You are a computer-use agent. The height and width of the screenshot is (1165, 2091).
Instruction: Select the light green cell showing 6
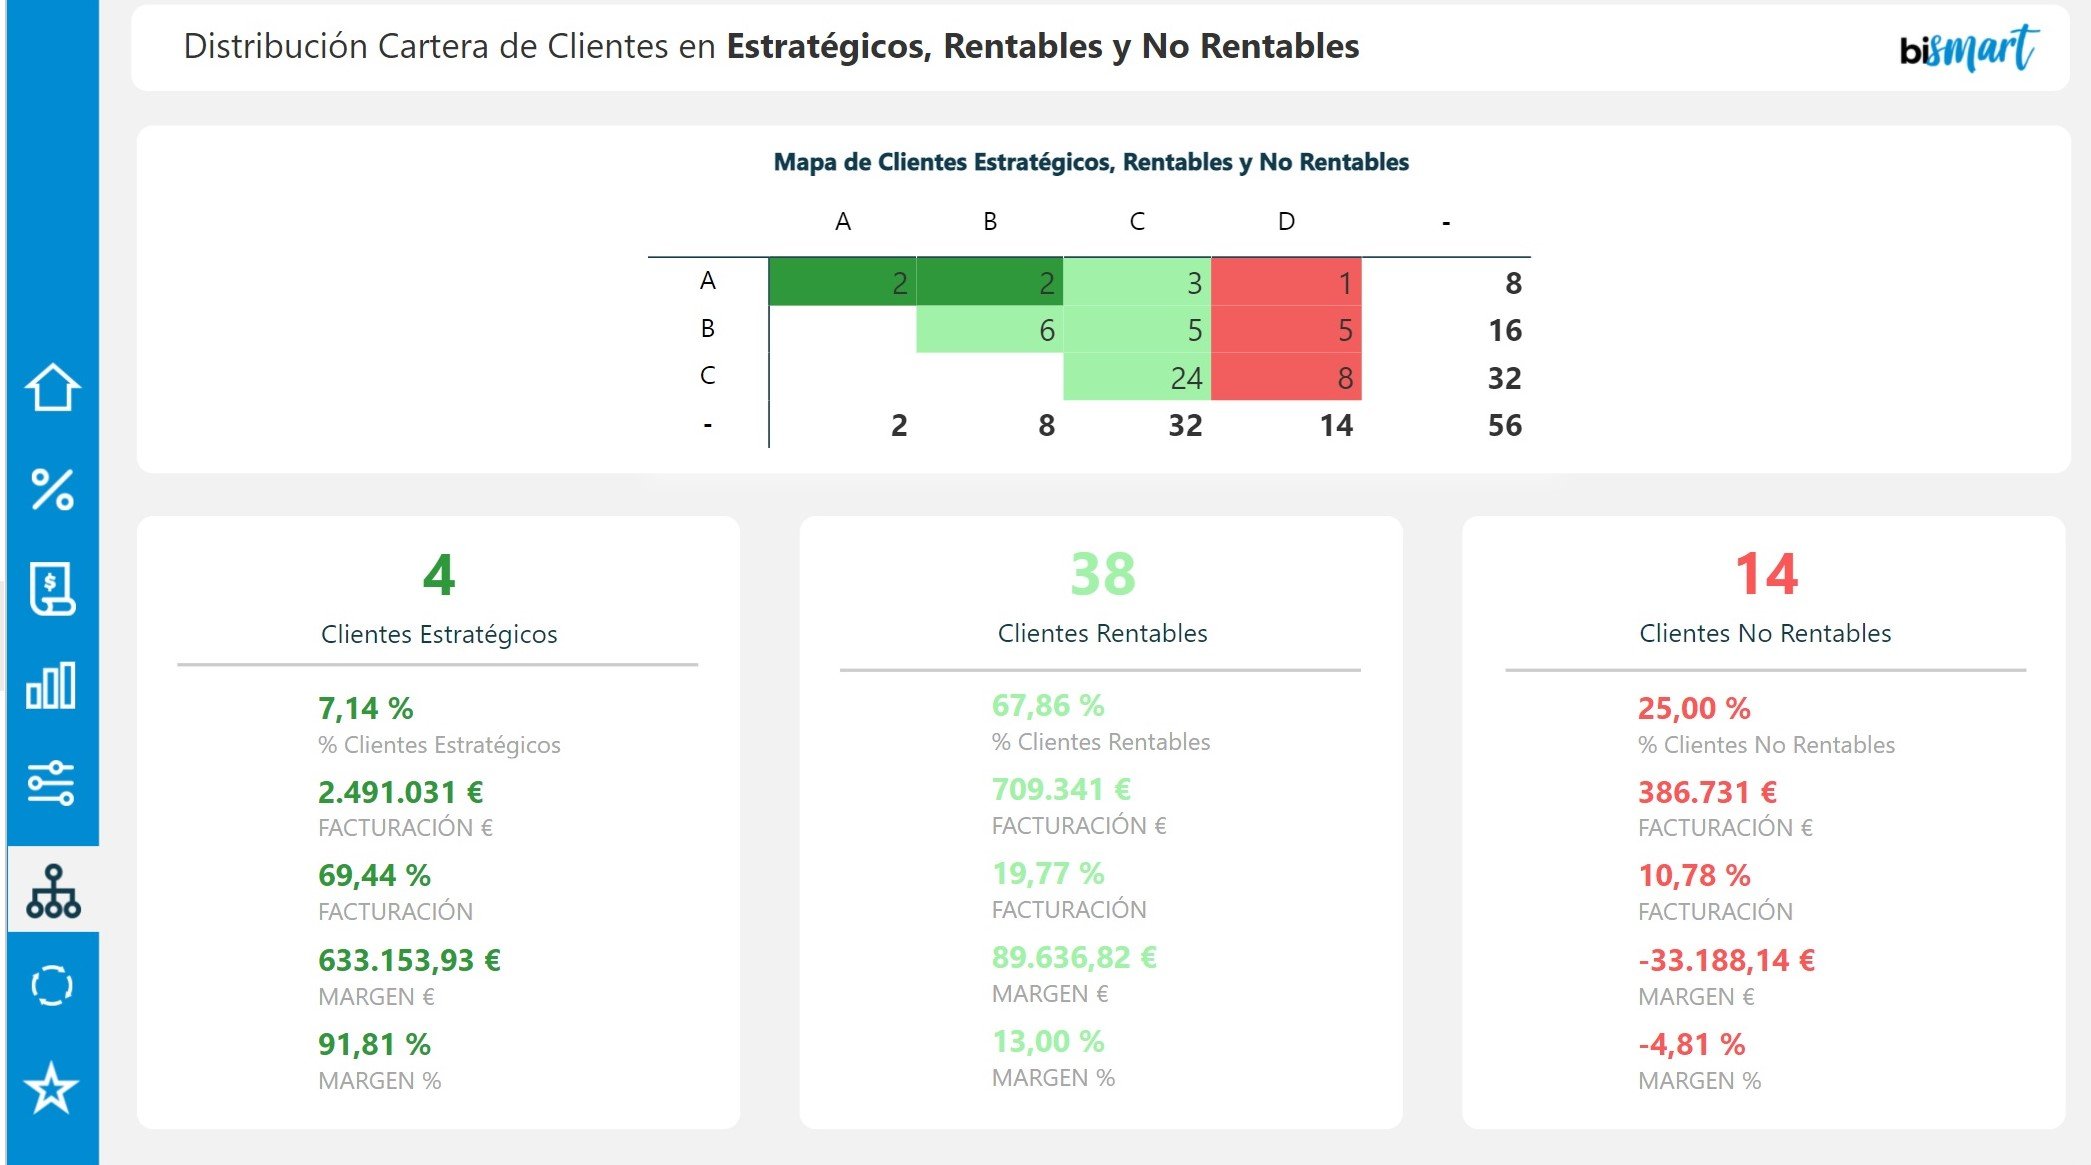tap(990, 330)
